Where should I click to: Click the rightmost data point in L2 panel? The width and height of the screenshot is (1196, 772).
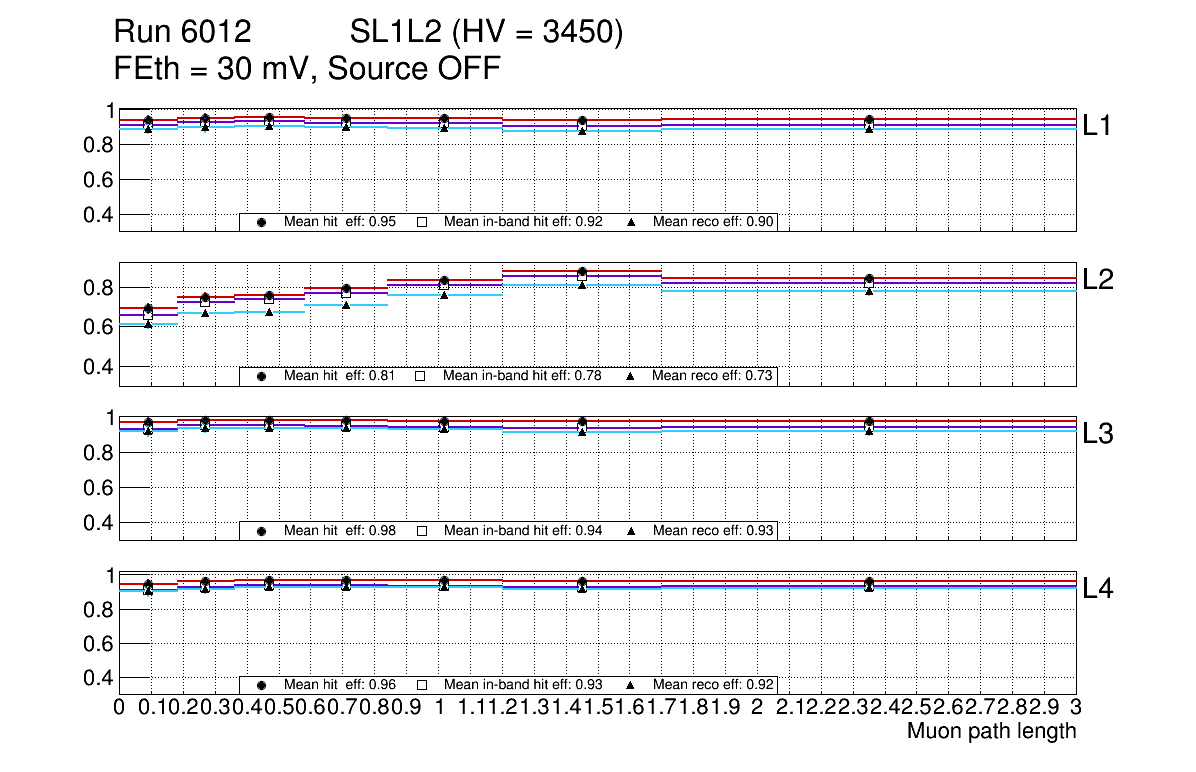[x=869, y=280]
